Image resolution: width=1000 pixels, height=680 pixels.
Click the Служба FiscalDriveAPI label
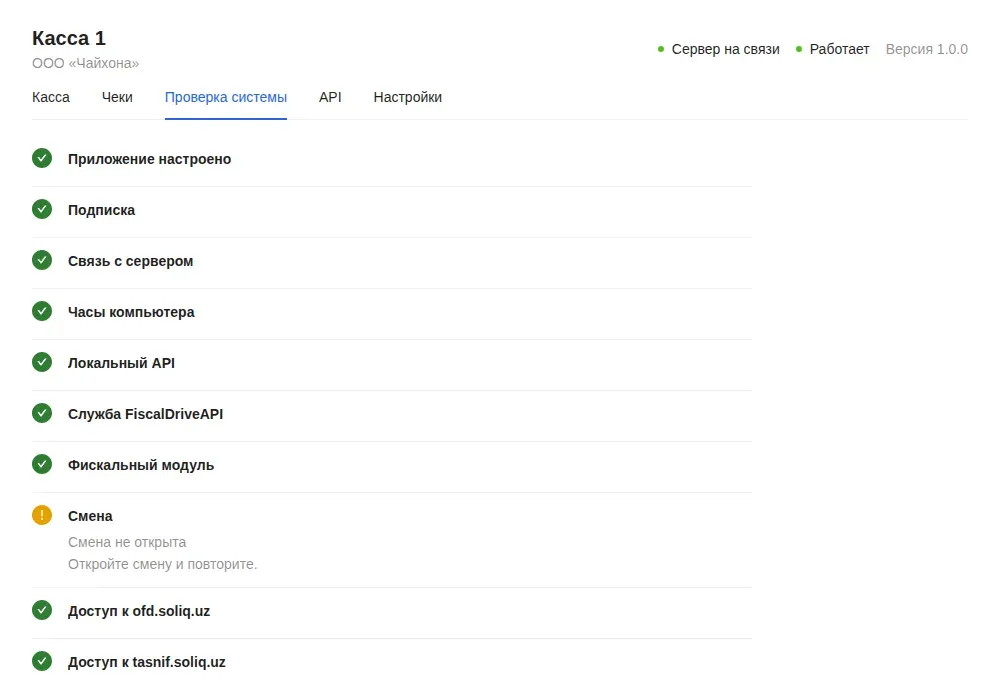[x=145, y=414]
